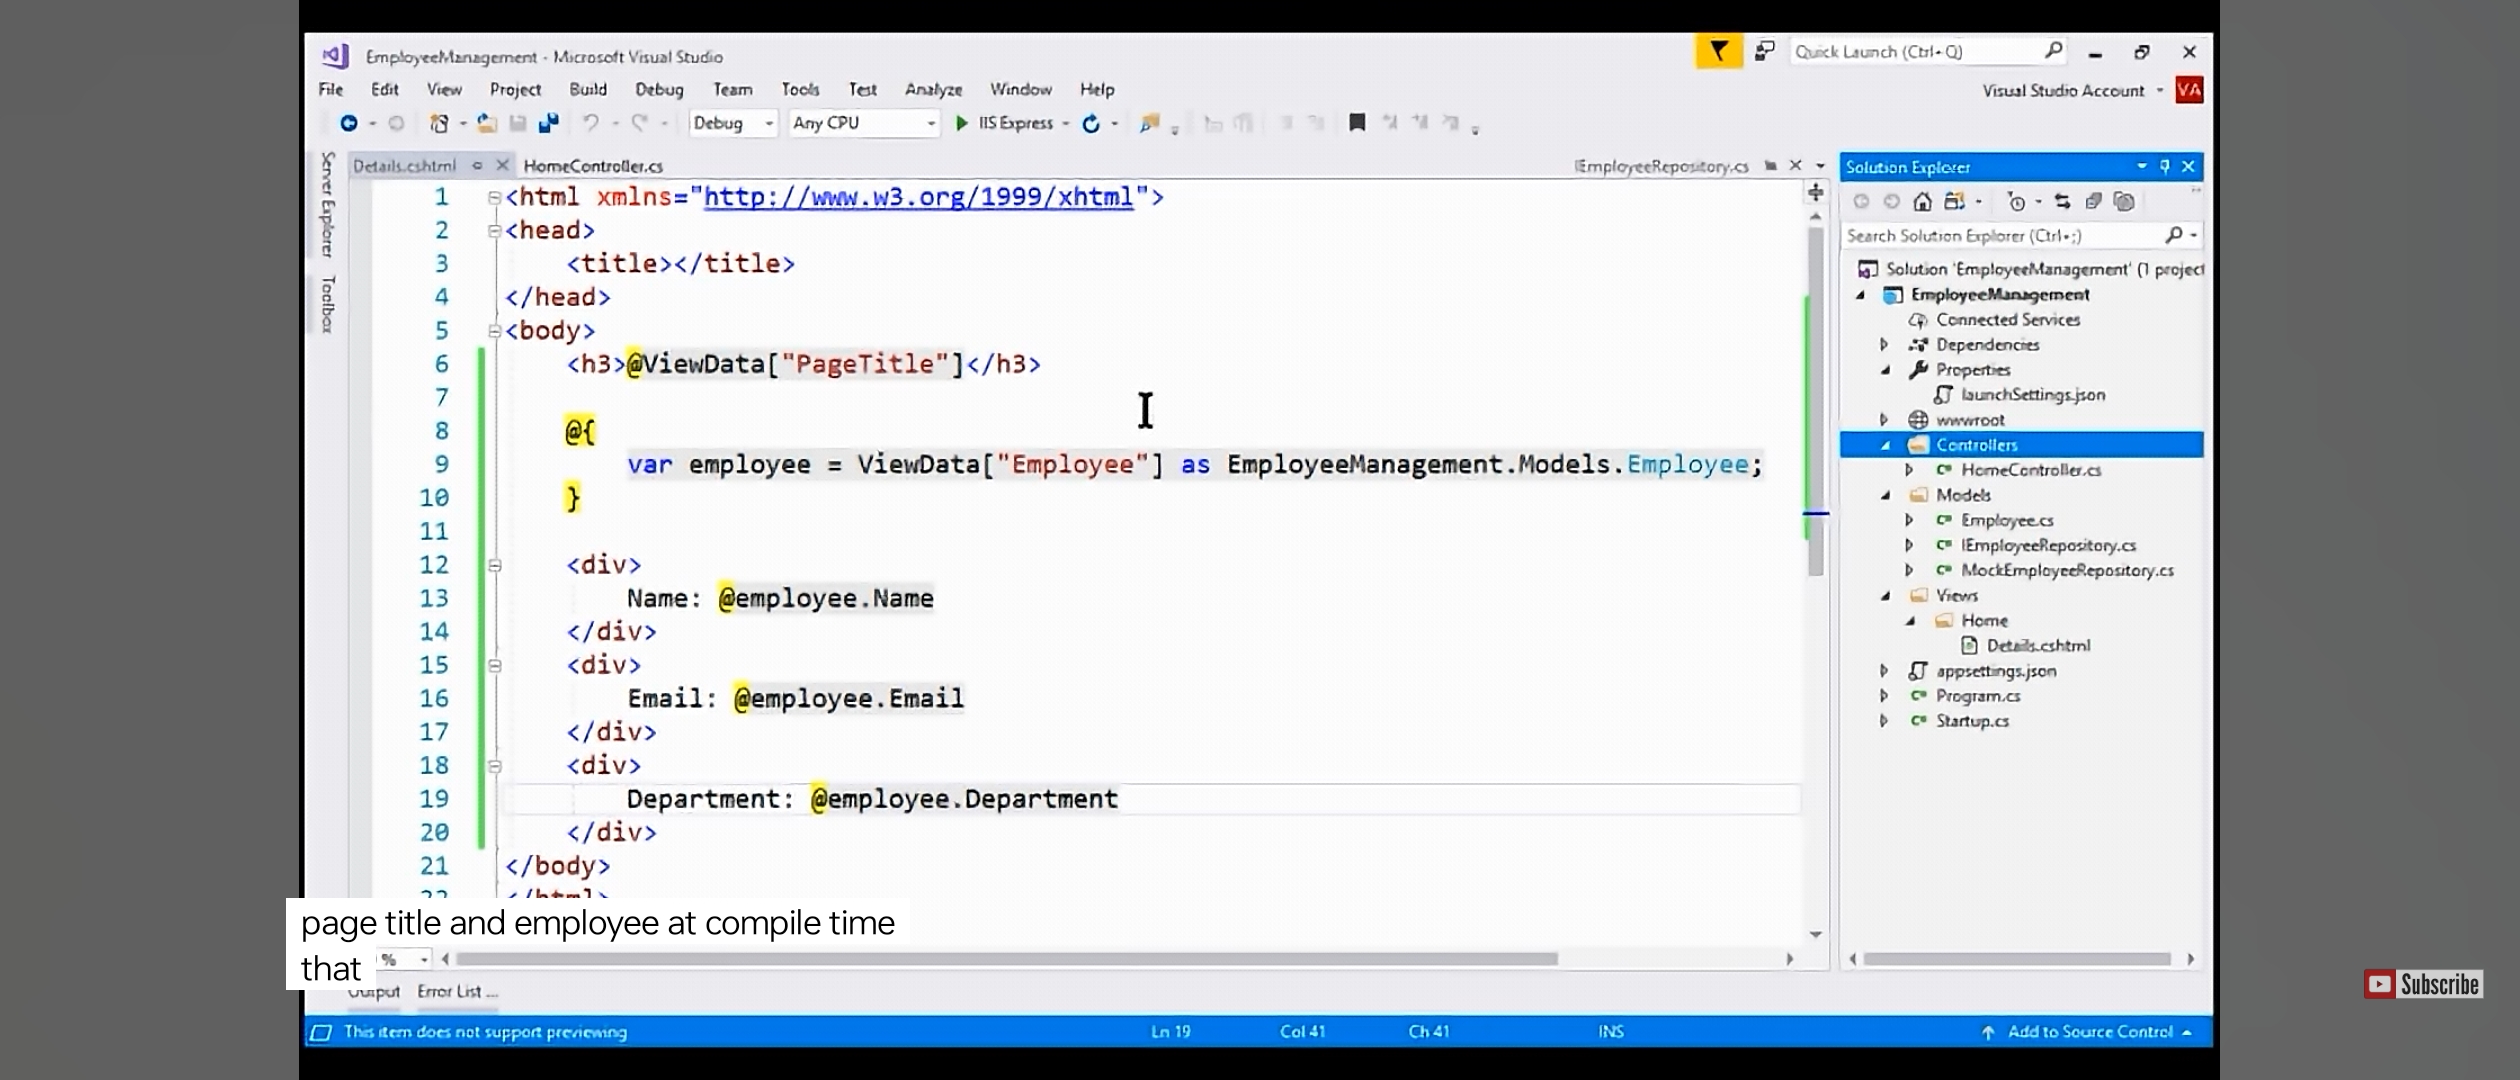
Task: Collapse the div outlining on line 15
Action: (494, 666)
